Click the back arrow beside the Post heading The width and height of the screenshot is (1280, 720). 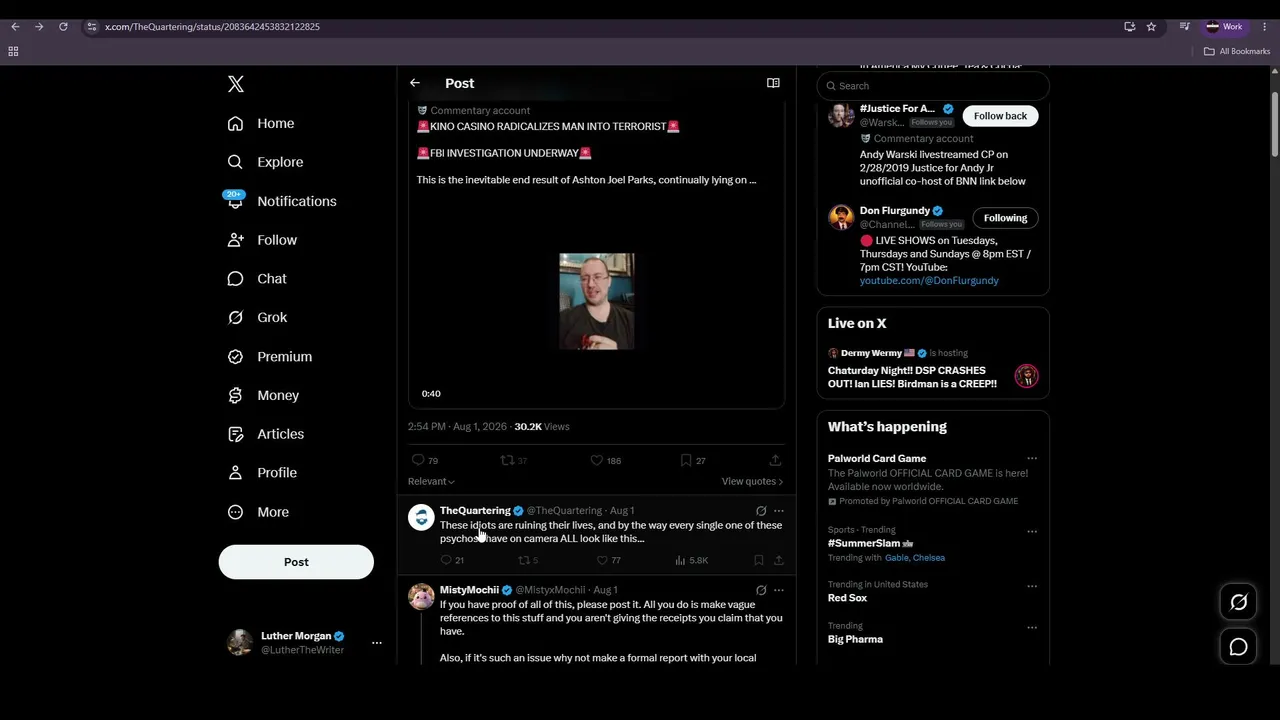pyautogui.click(x=415, y=83)
